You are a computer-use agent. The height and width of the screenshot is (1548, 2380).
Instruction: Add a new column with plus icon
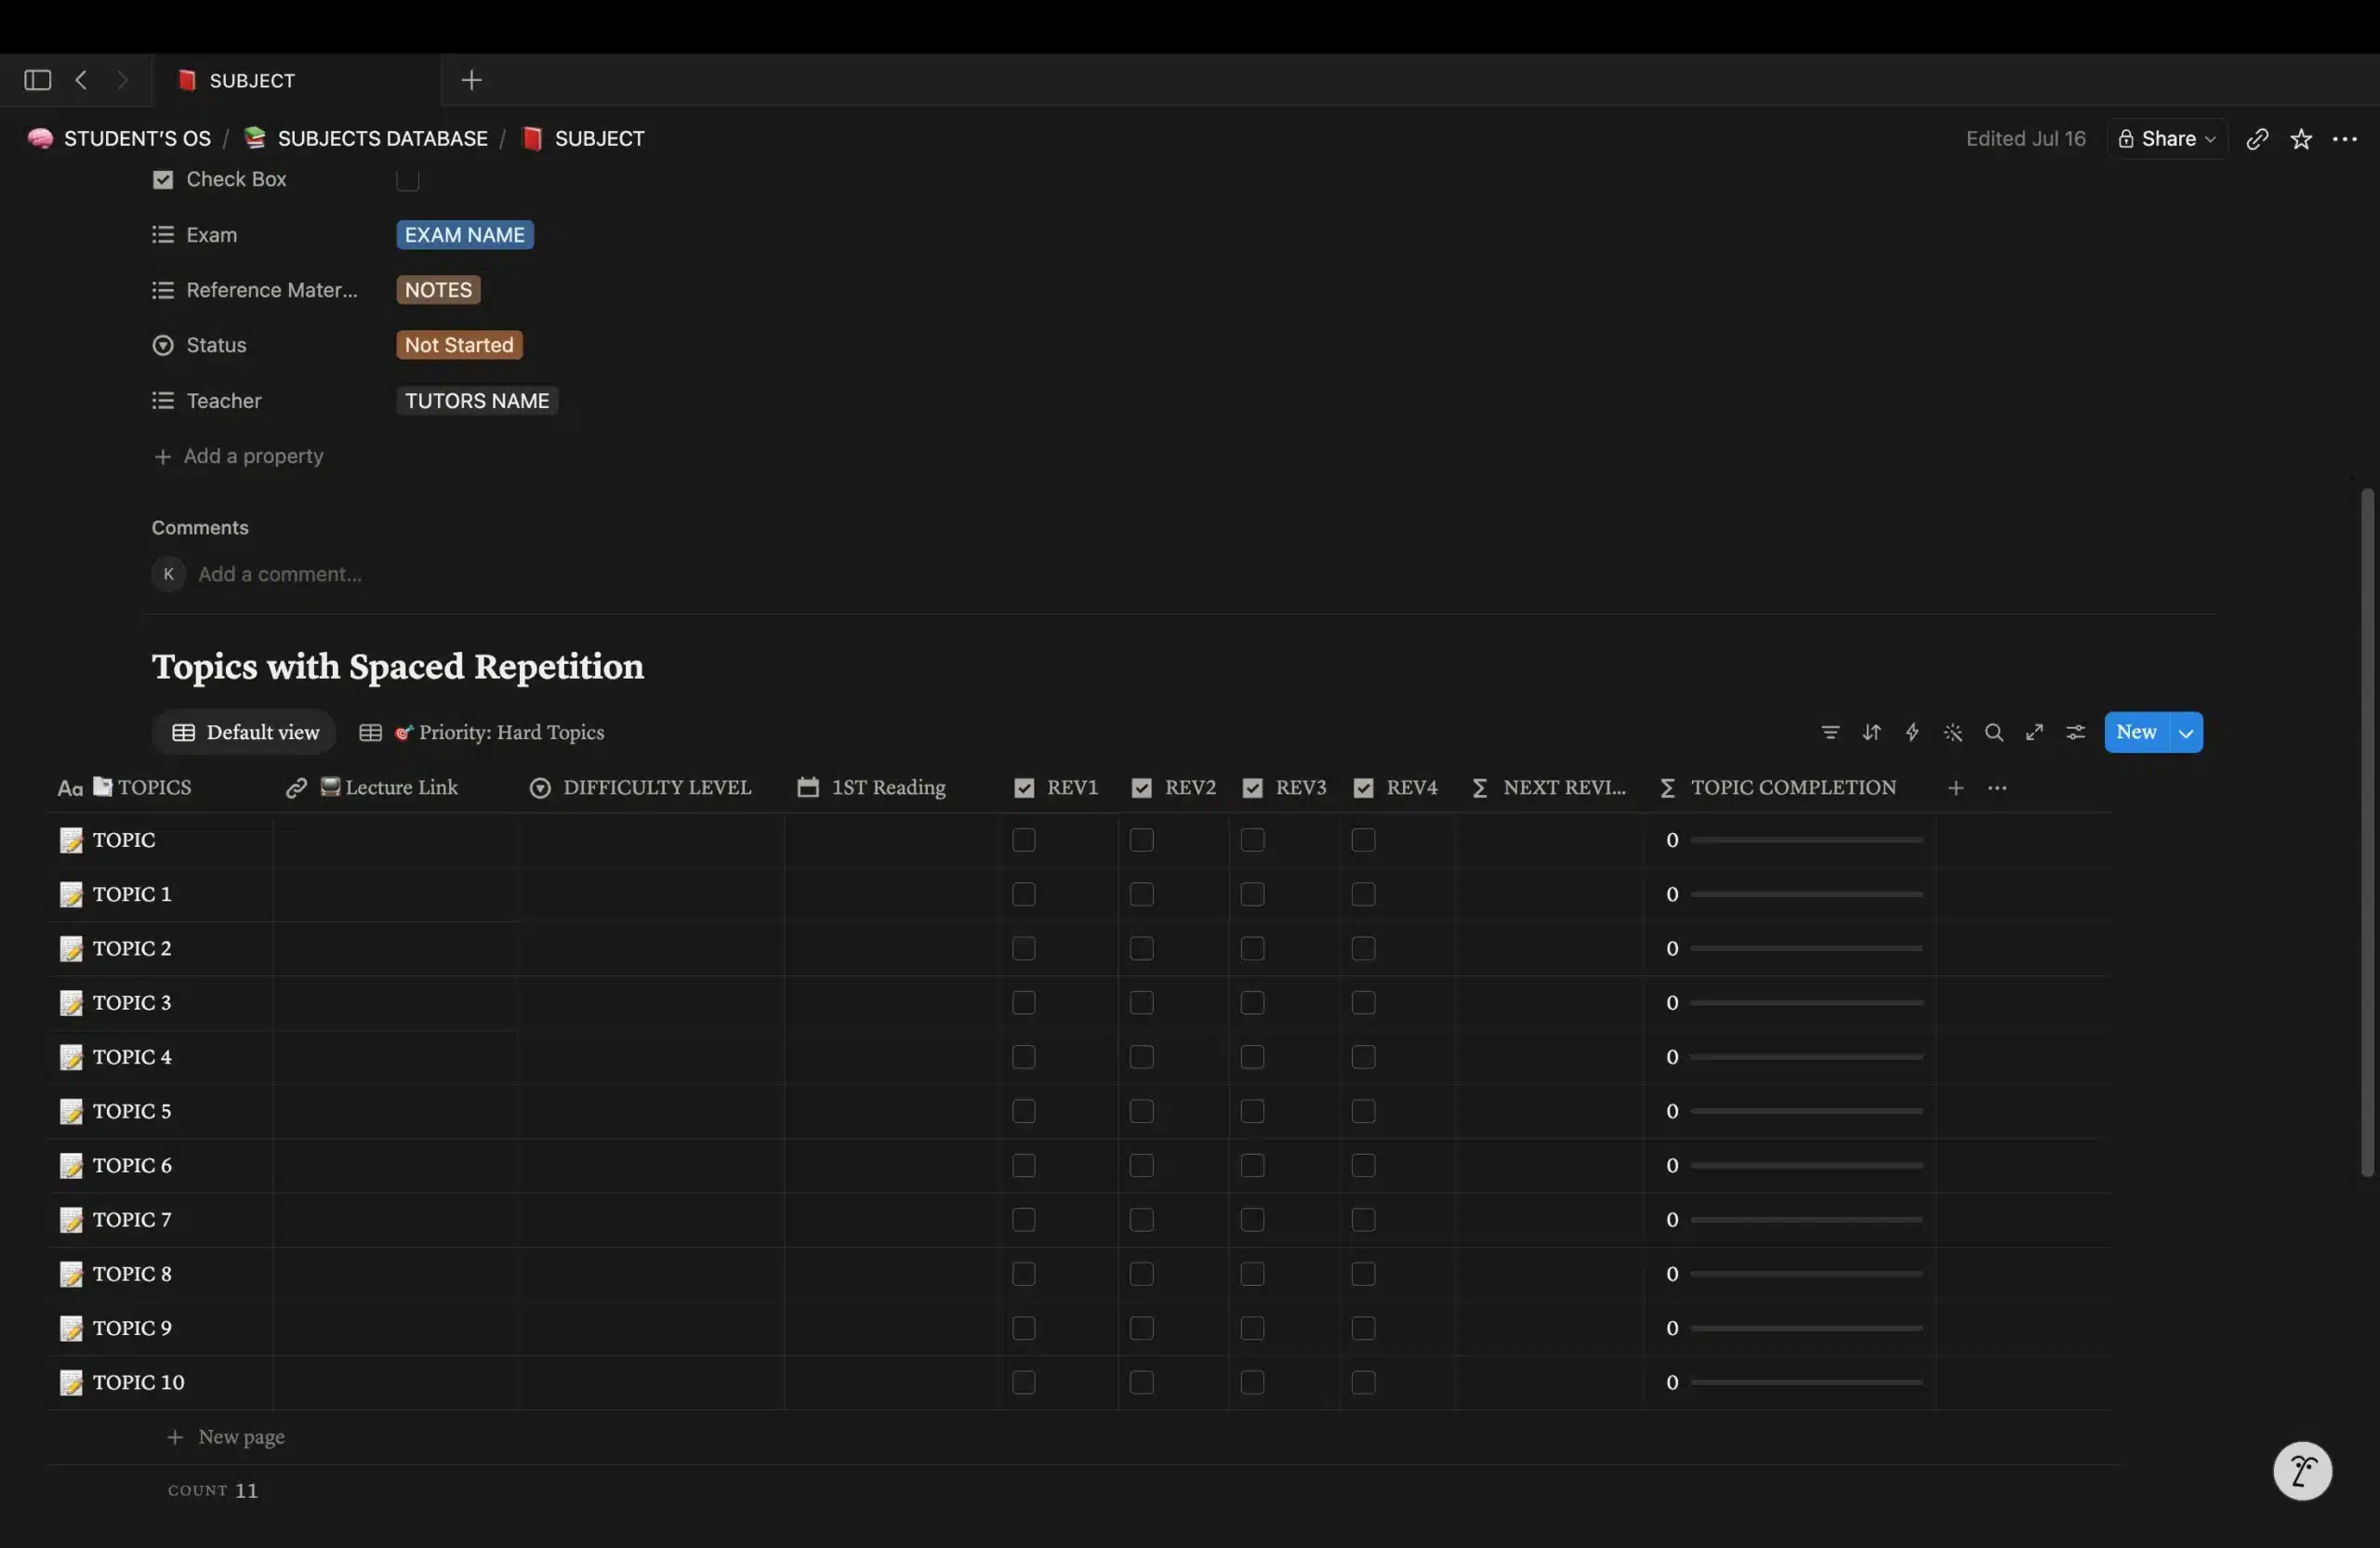pos(1956,788)
